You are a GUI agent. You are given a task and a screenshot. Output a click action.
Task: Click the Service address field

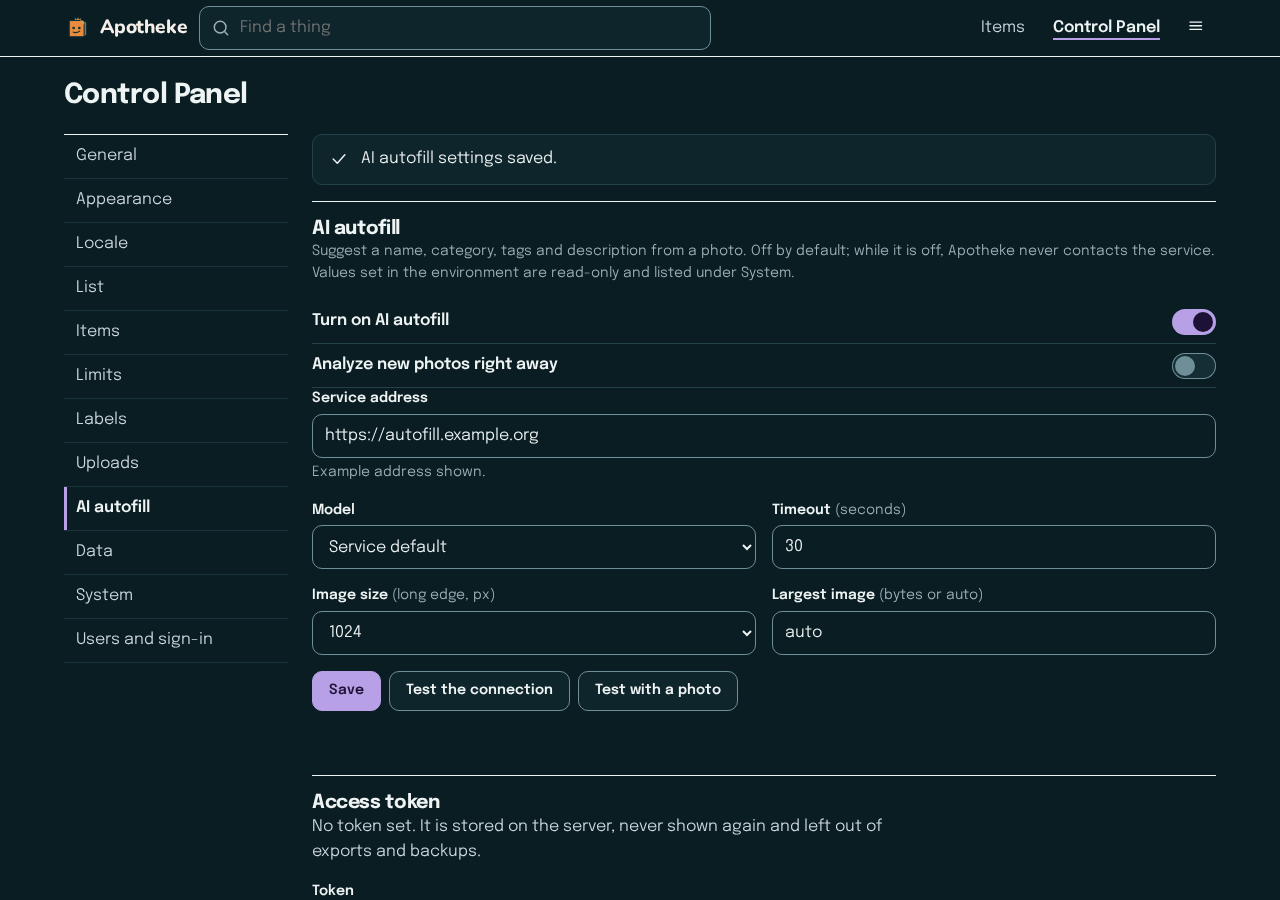click(x=764, y=436)
